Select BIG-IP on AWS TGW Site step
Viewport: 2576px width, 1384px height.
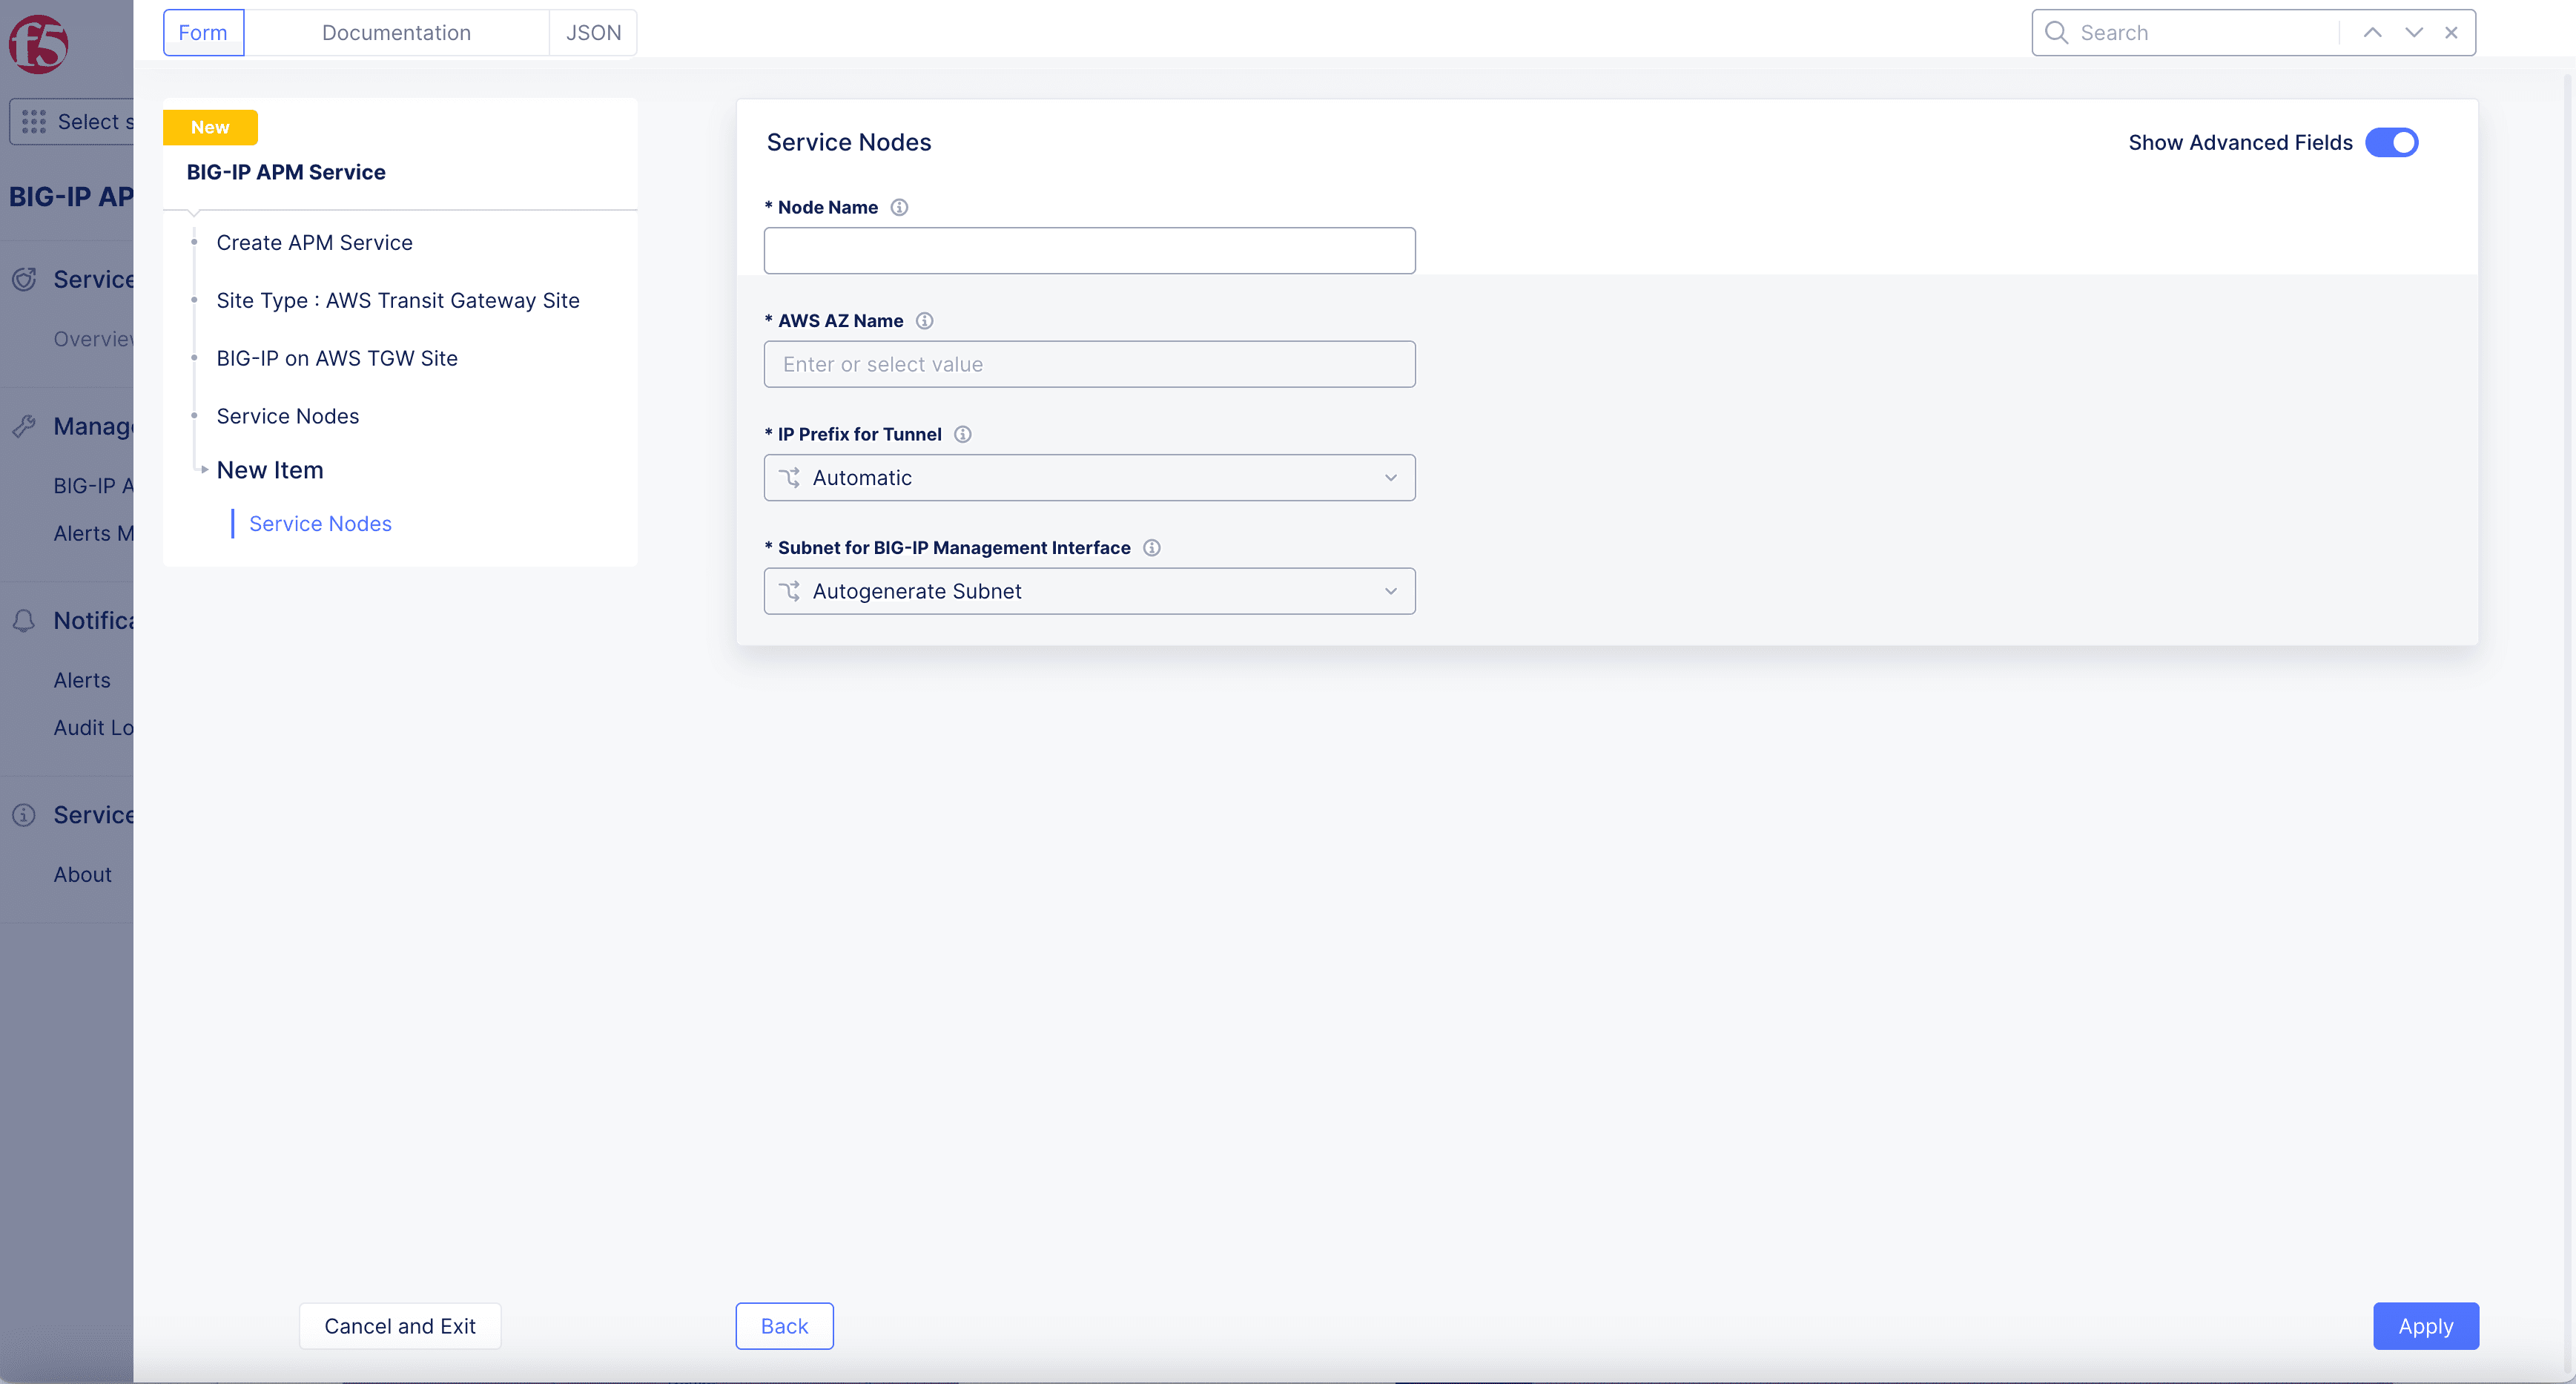tap(337, 358)
